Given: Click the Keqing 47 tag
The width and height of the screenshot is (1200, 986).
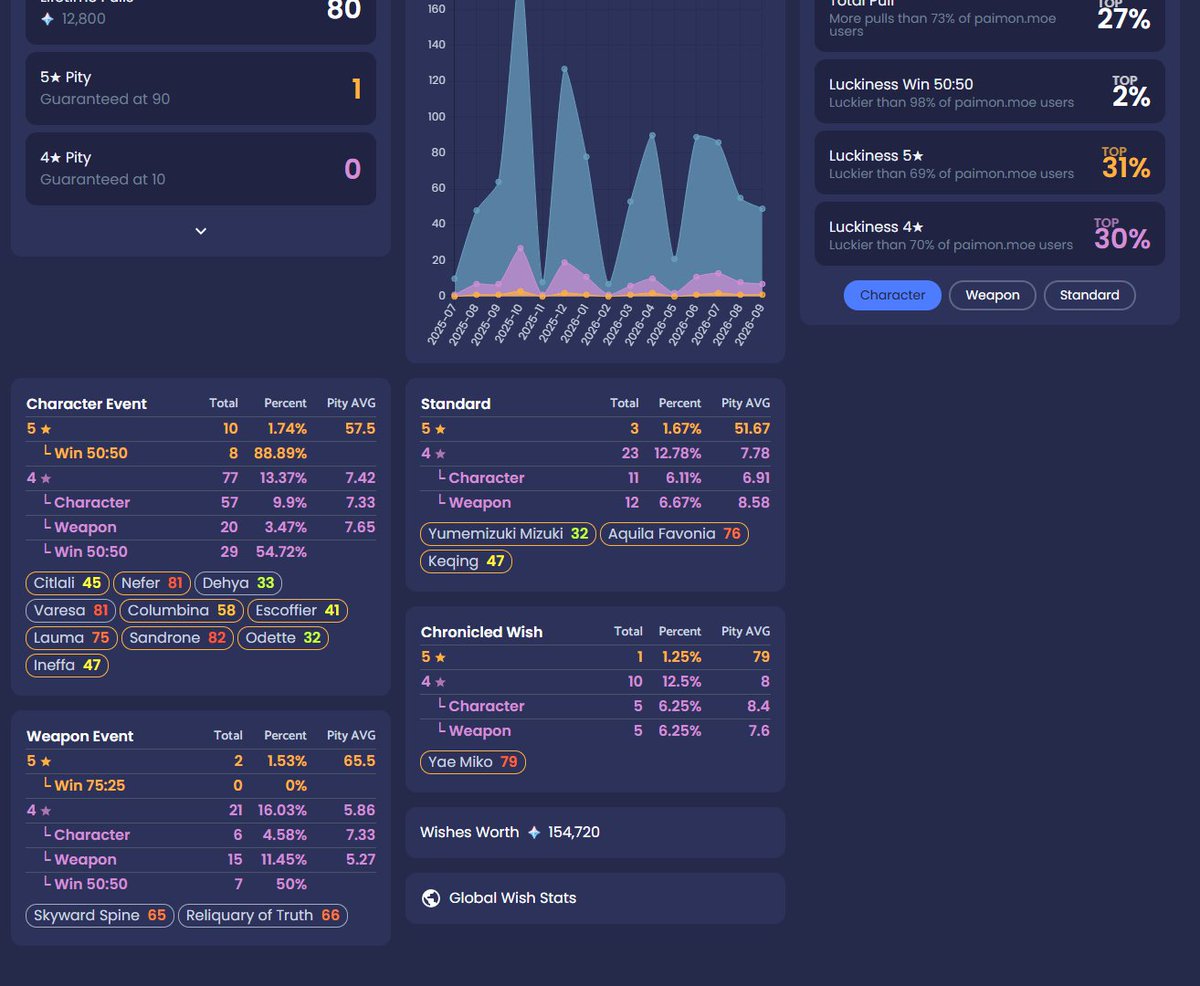Looking at the screenshot, I should point(466,562).
